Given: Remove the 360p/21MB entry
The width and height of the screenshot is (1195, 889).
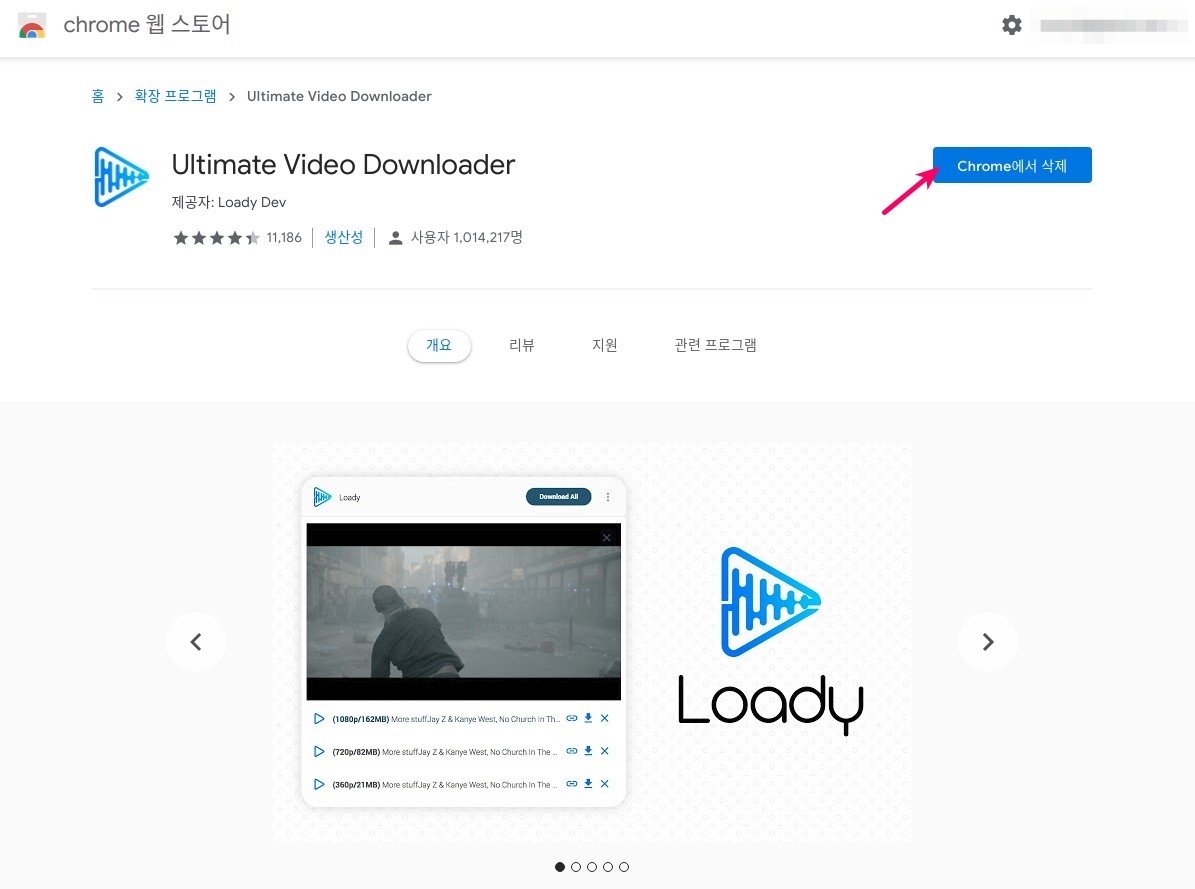Looking at the screenshot, I should point(604,784).
